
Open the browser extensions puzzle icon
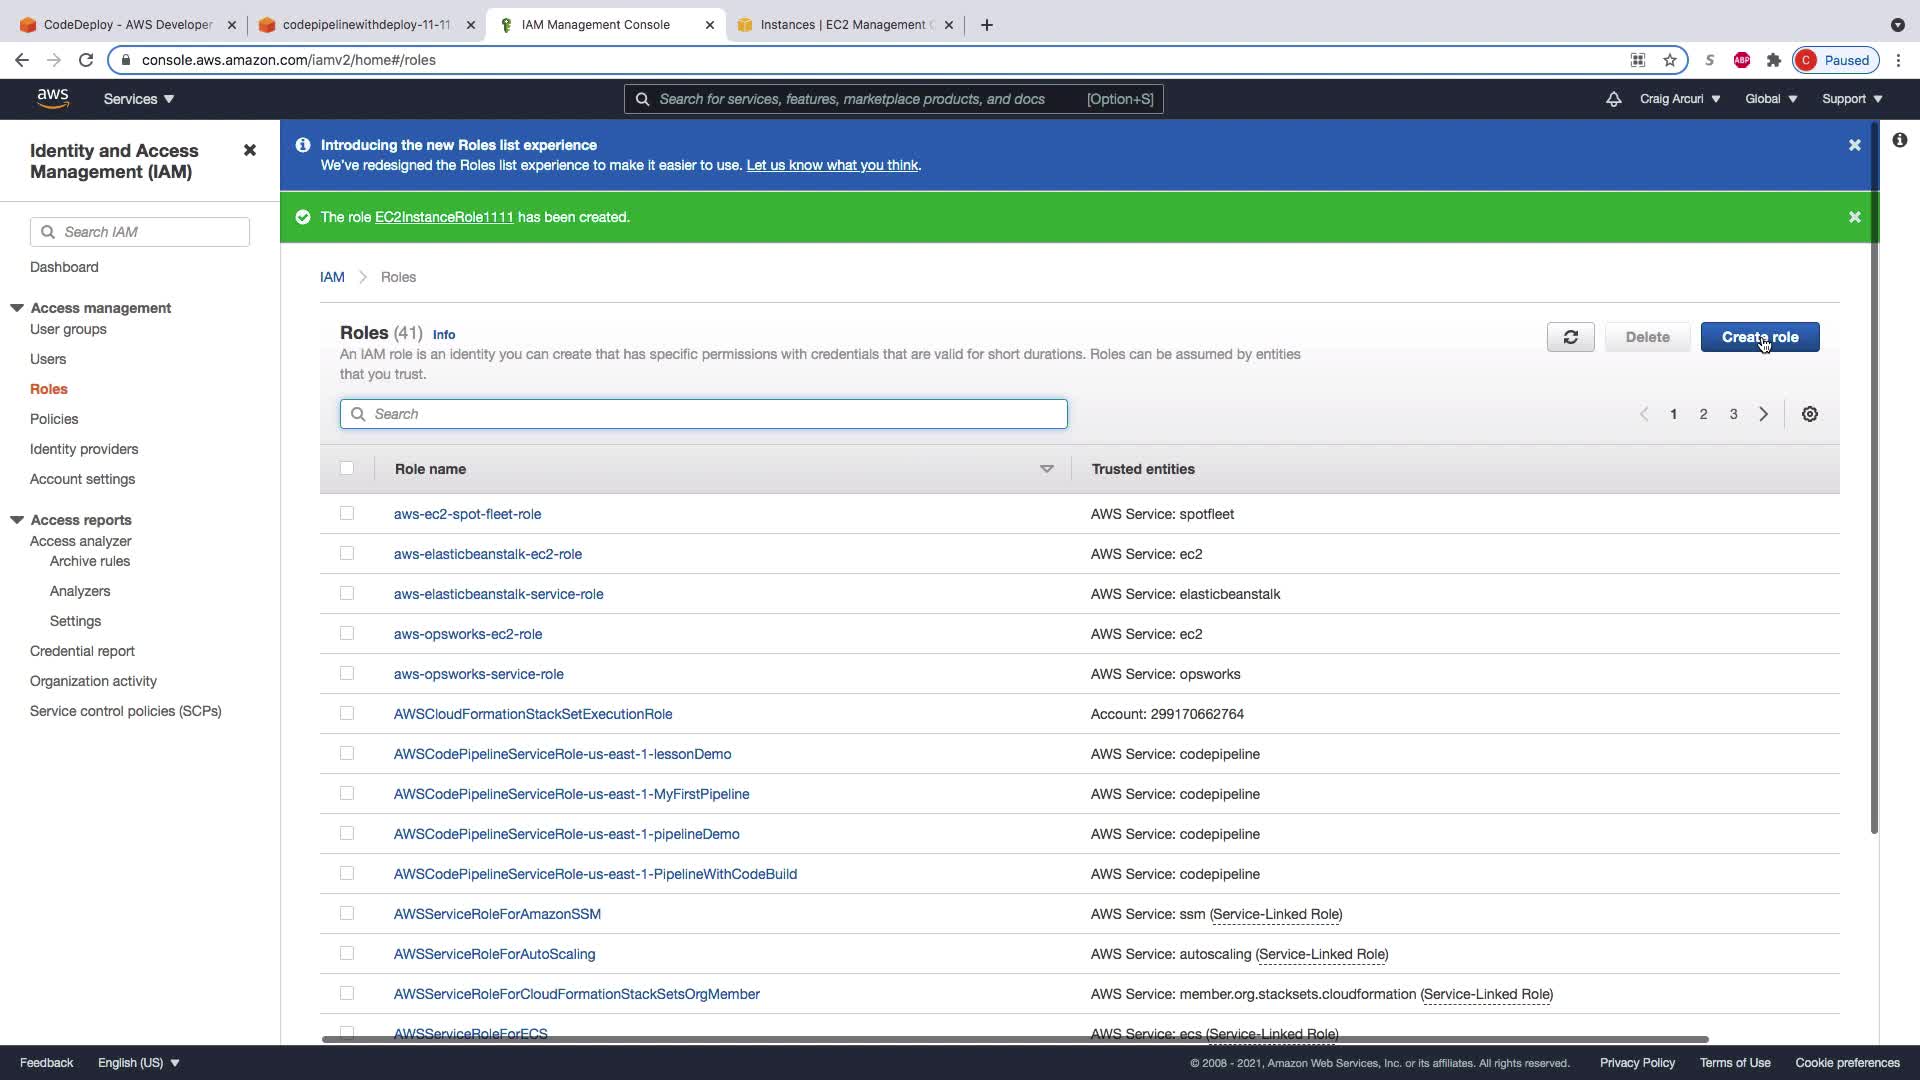(x=1773, y=60)
